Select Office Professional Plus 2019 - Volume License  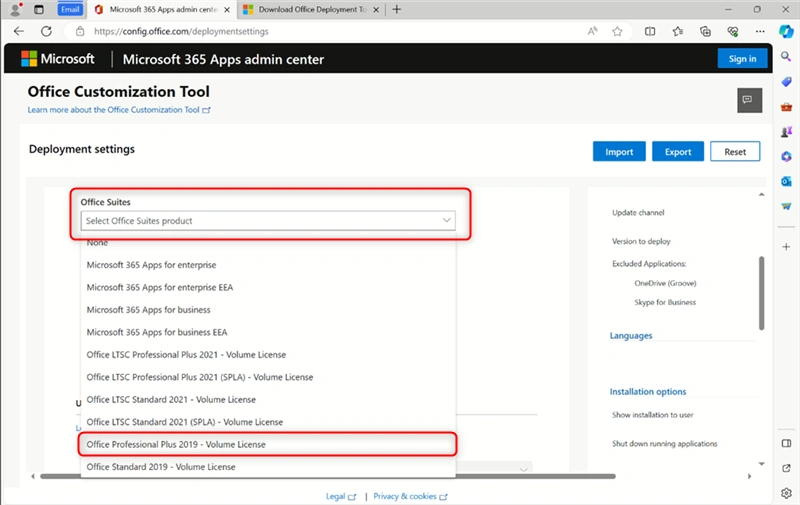pyautogui.click(x=268, y=444)
